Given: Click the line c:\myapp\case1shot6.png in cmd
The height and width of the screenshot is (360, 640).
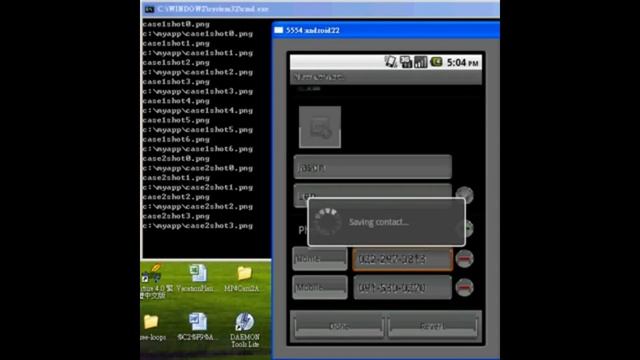Looking at the screenshot, I should tap(198, 149).
